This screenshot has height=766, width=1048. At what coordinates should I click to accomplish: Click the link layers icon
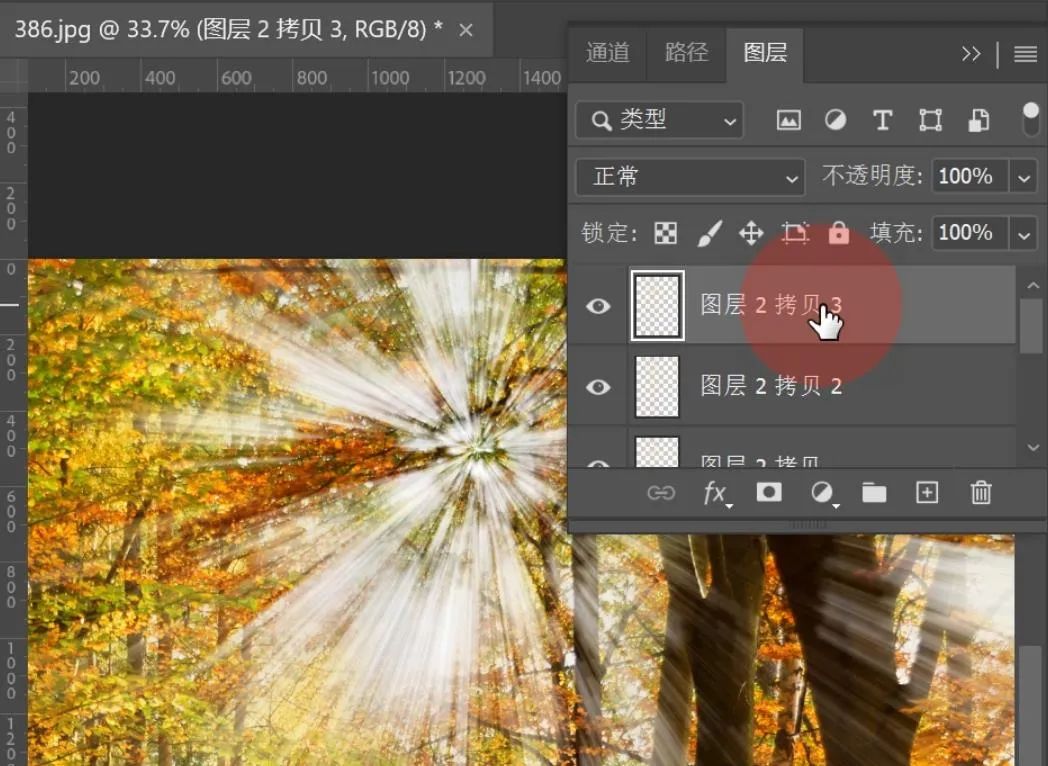point(661,493)
